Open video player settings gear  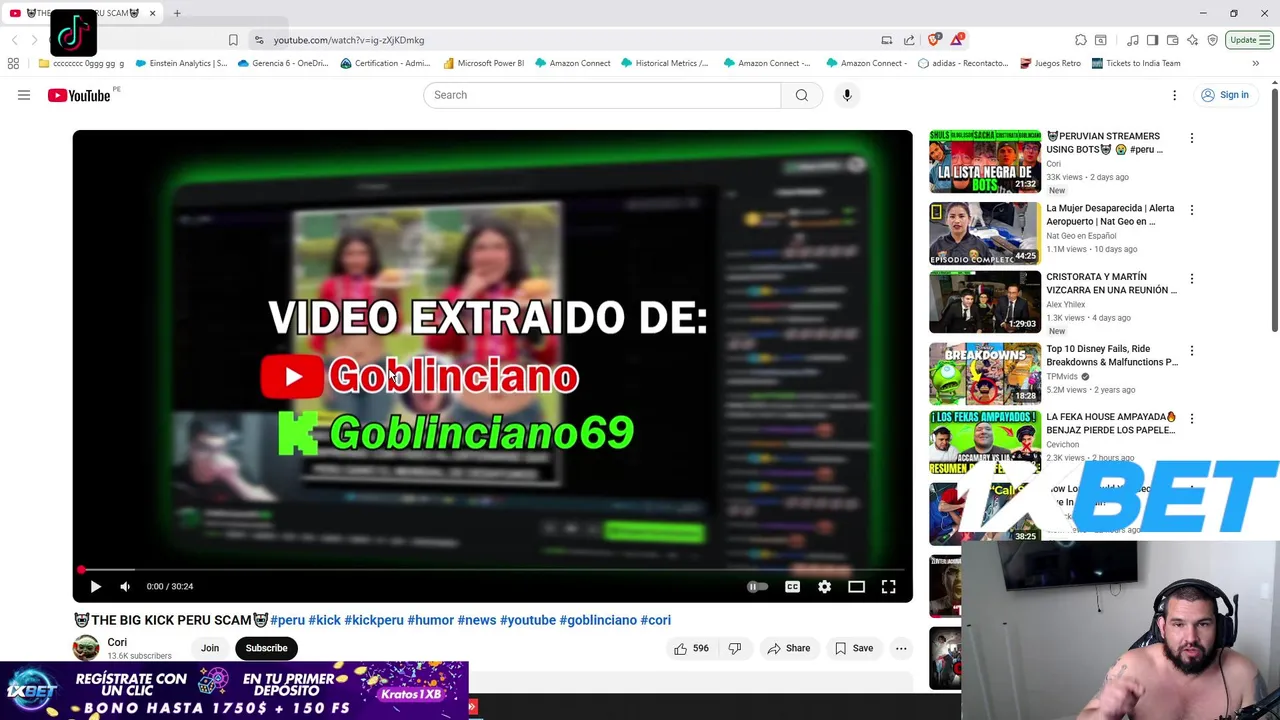pyautogui.click(x=824, y=587)
